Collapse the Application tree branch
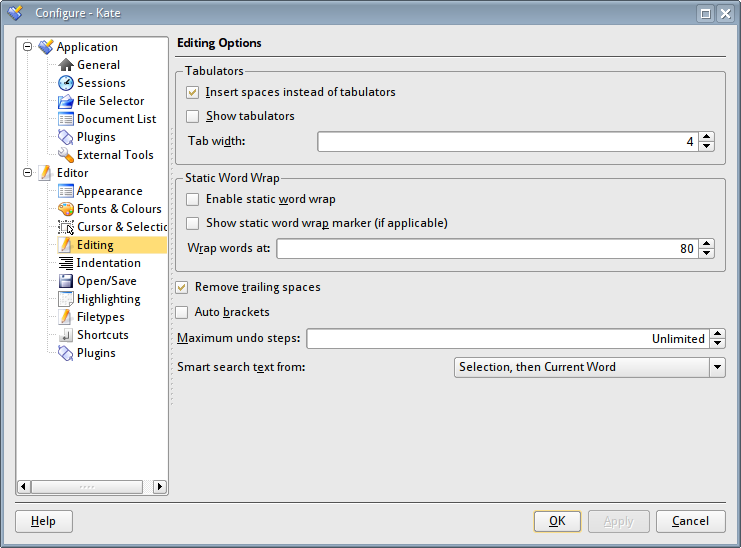 [x=27, y=47]
